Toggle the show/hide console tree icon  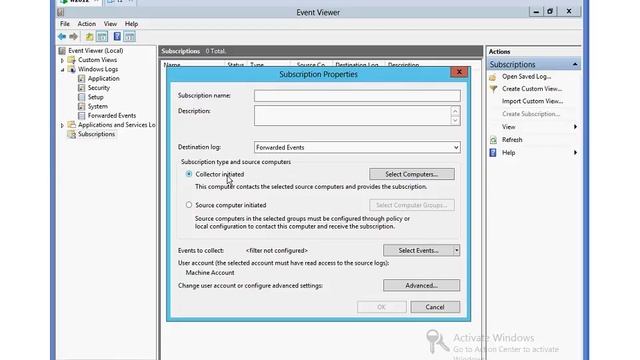pyautogui.click(x=102, y=37)
